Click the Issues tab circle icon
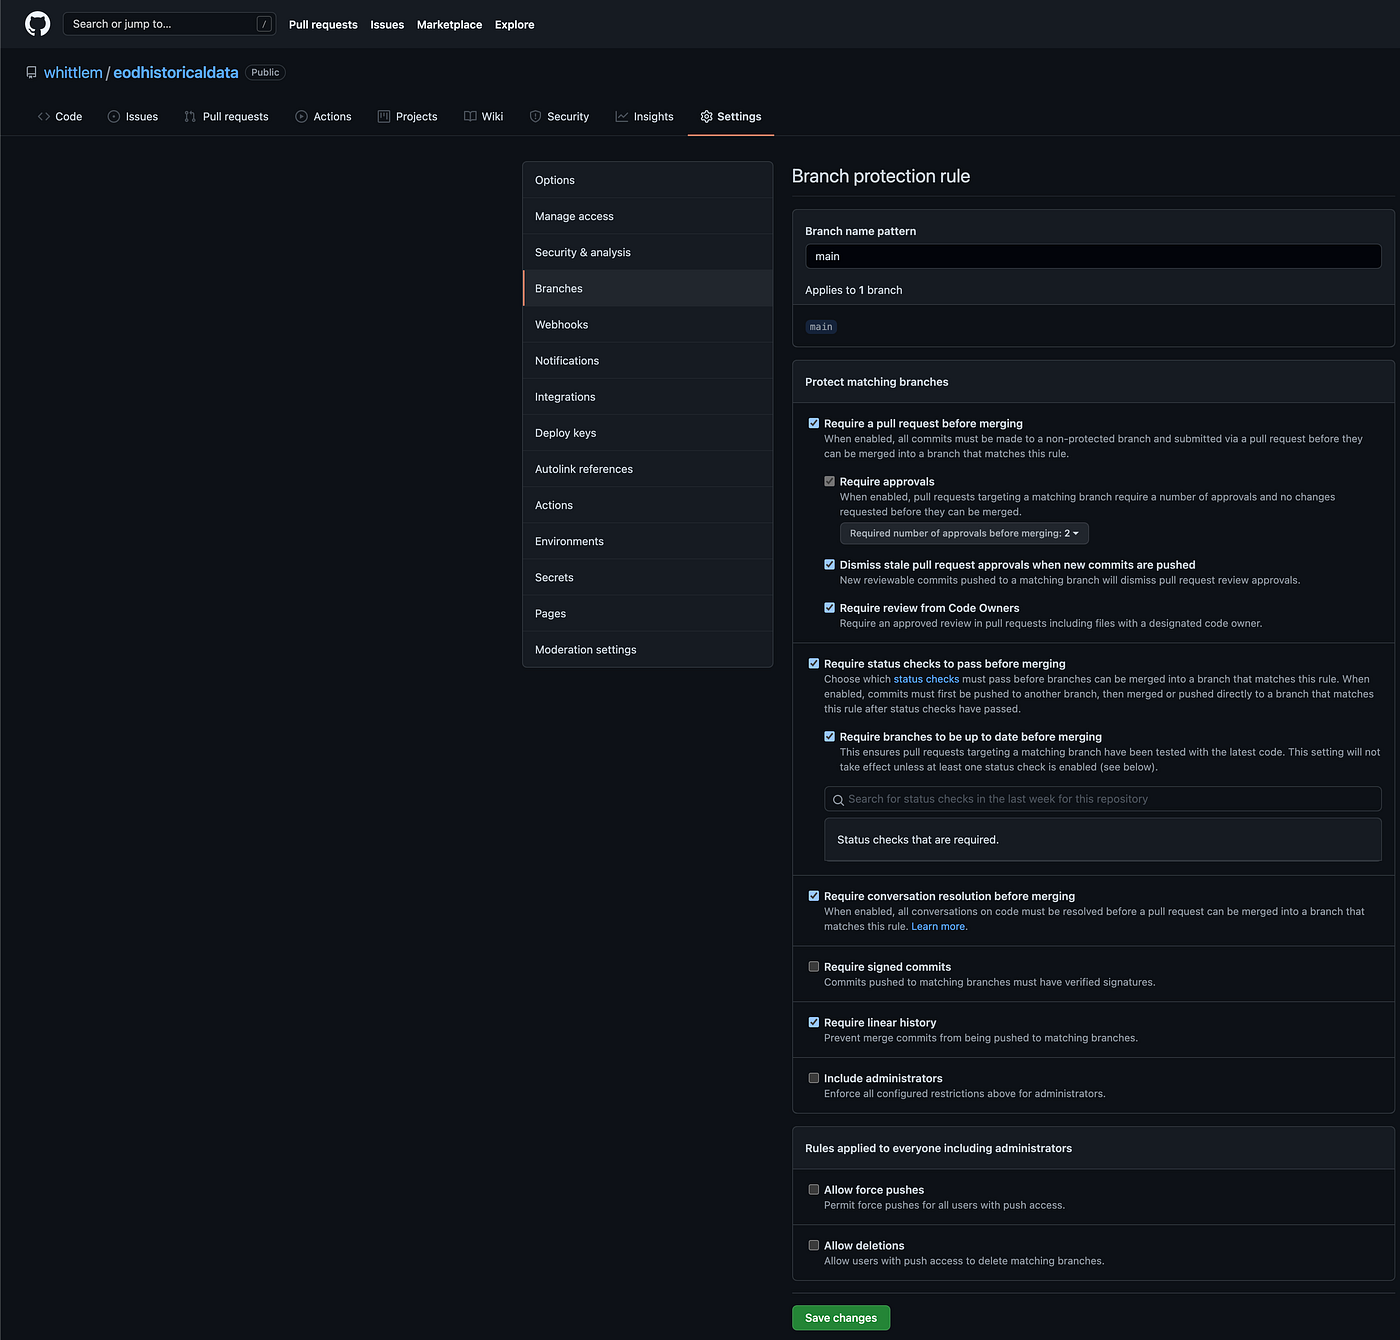 pos(114,117)
